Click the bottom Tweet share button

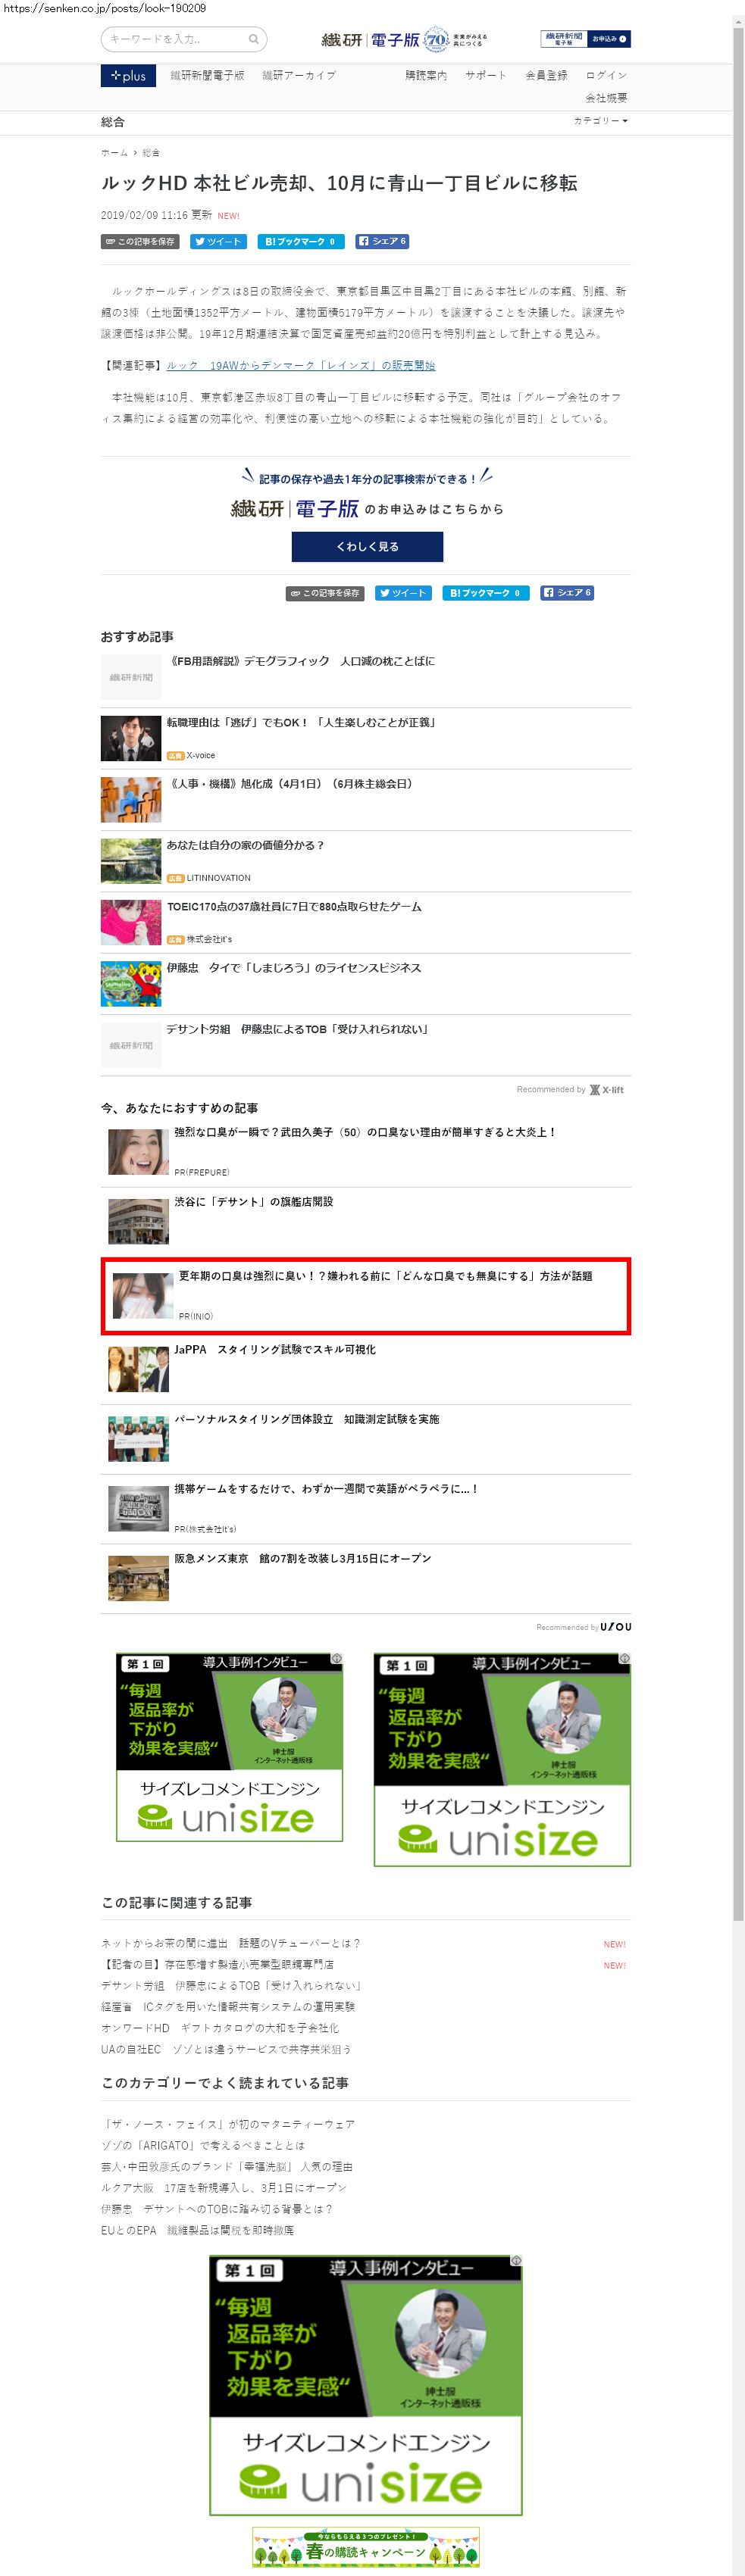coord(403,593)
